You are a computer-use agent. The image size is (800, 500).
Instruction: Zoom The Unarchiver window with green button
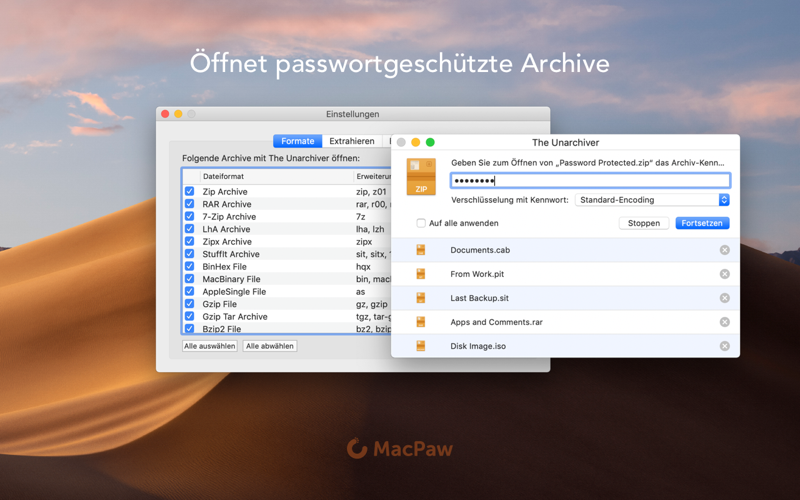pos(430,142)
